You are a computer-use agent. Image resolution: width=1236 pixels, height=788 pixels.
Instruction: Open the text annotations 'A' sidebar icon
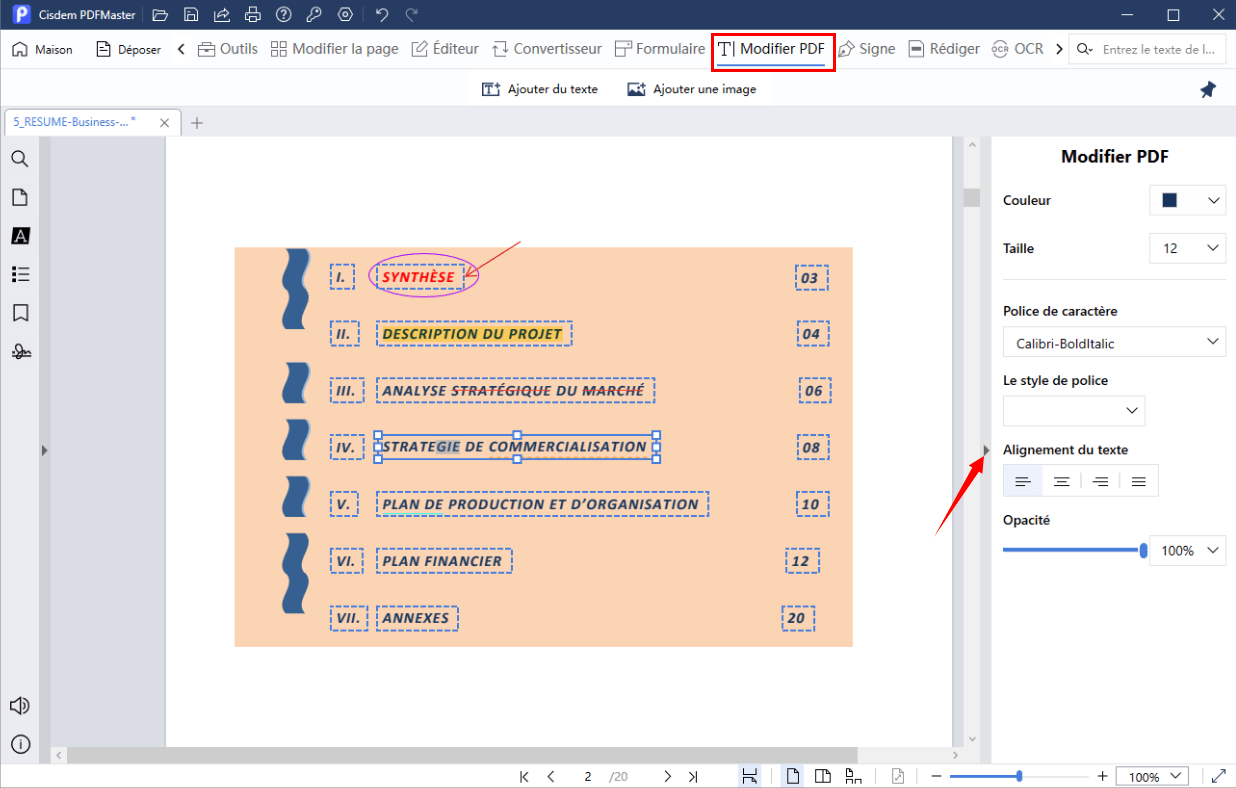[x=20, y=236]
